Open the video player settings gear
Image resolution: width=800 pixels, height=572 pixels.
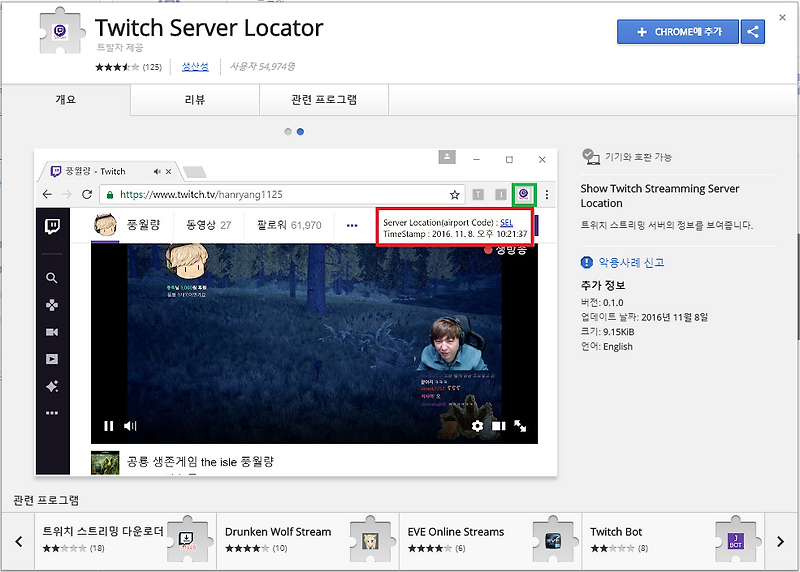point(477,426)
